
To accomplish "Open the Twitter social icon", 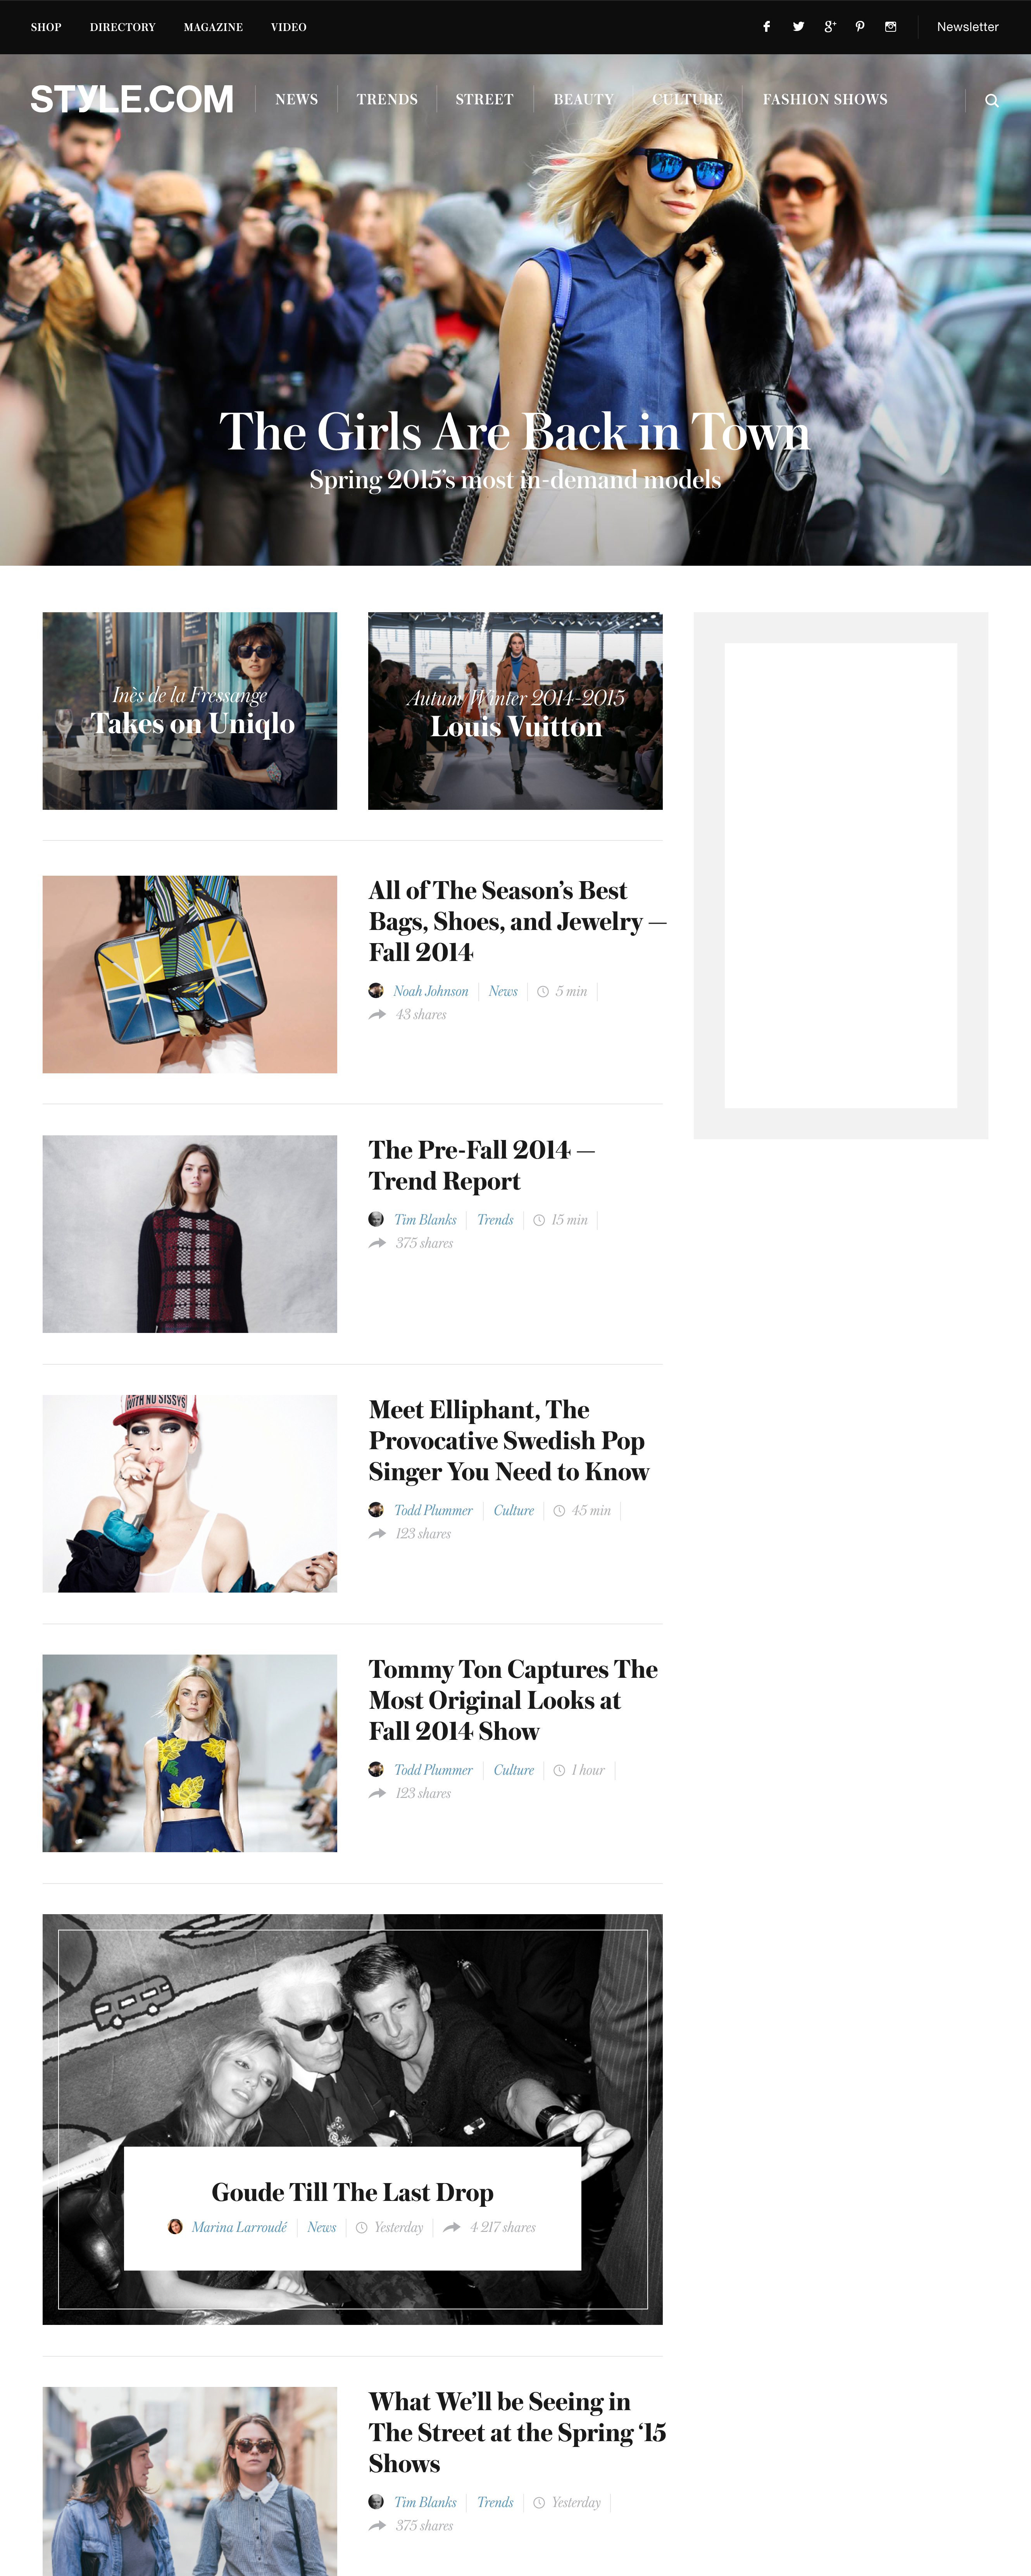I will pyautogui.click(x=798, y=27).
